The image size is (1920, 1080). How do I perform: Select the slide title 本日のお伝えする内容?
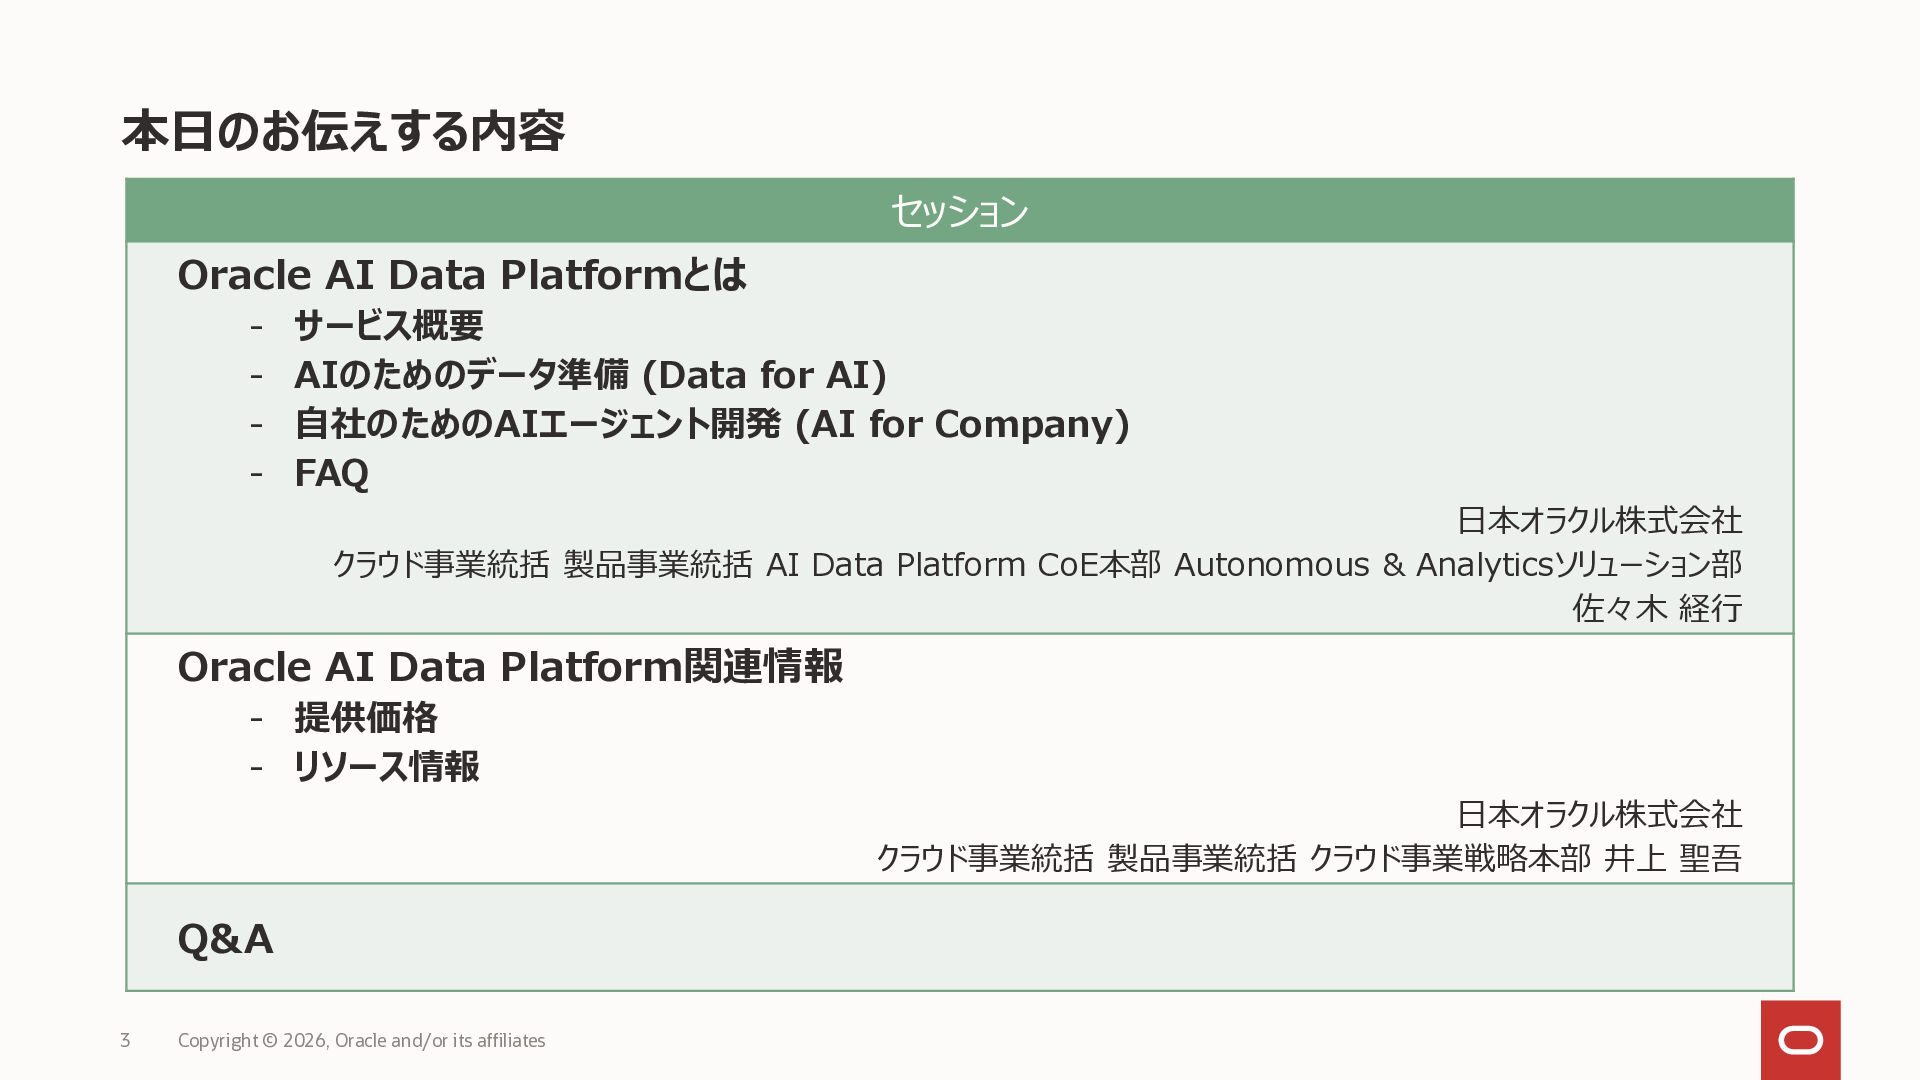[x=343, y=131]
